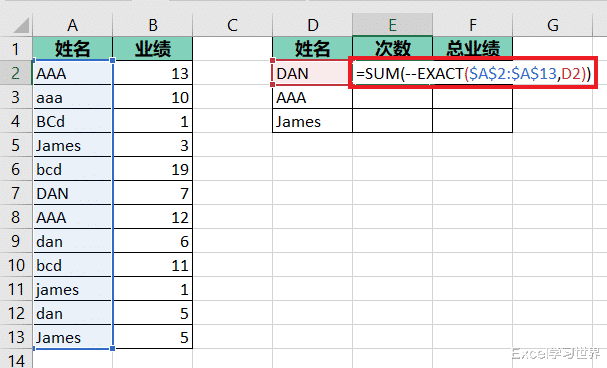Click cell D2 containing DAN
607x368 pixels.
[312, 73]
